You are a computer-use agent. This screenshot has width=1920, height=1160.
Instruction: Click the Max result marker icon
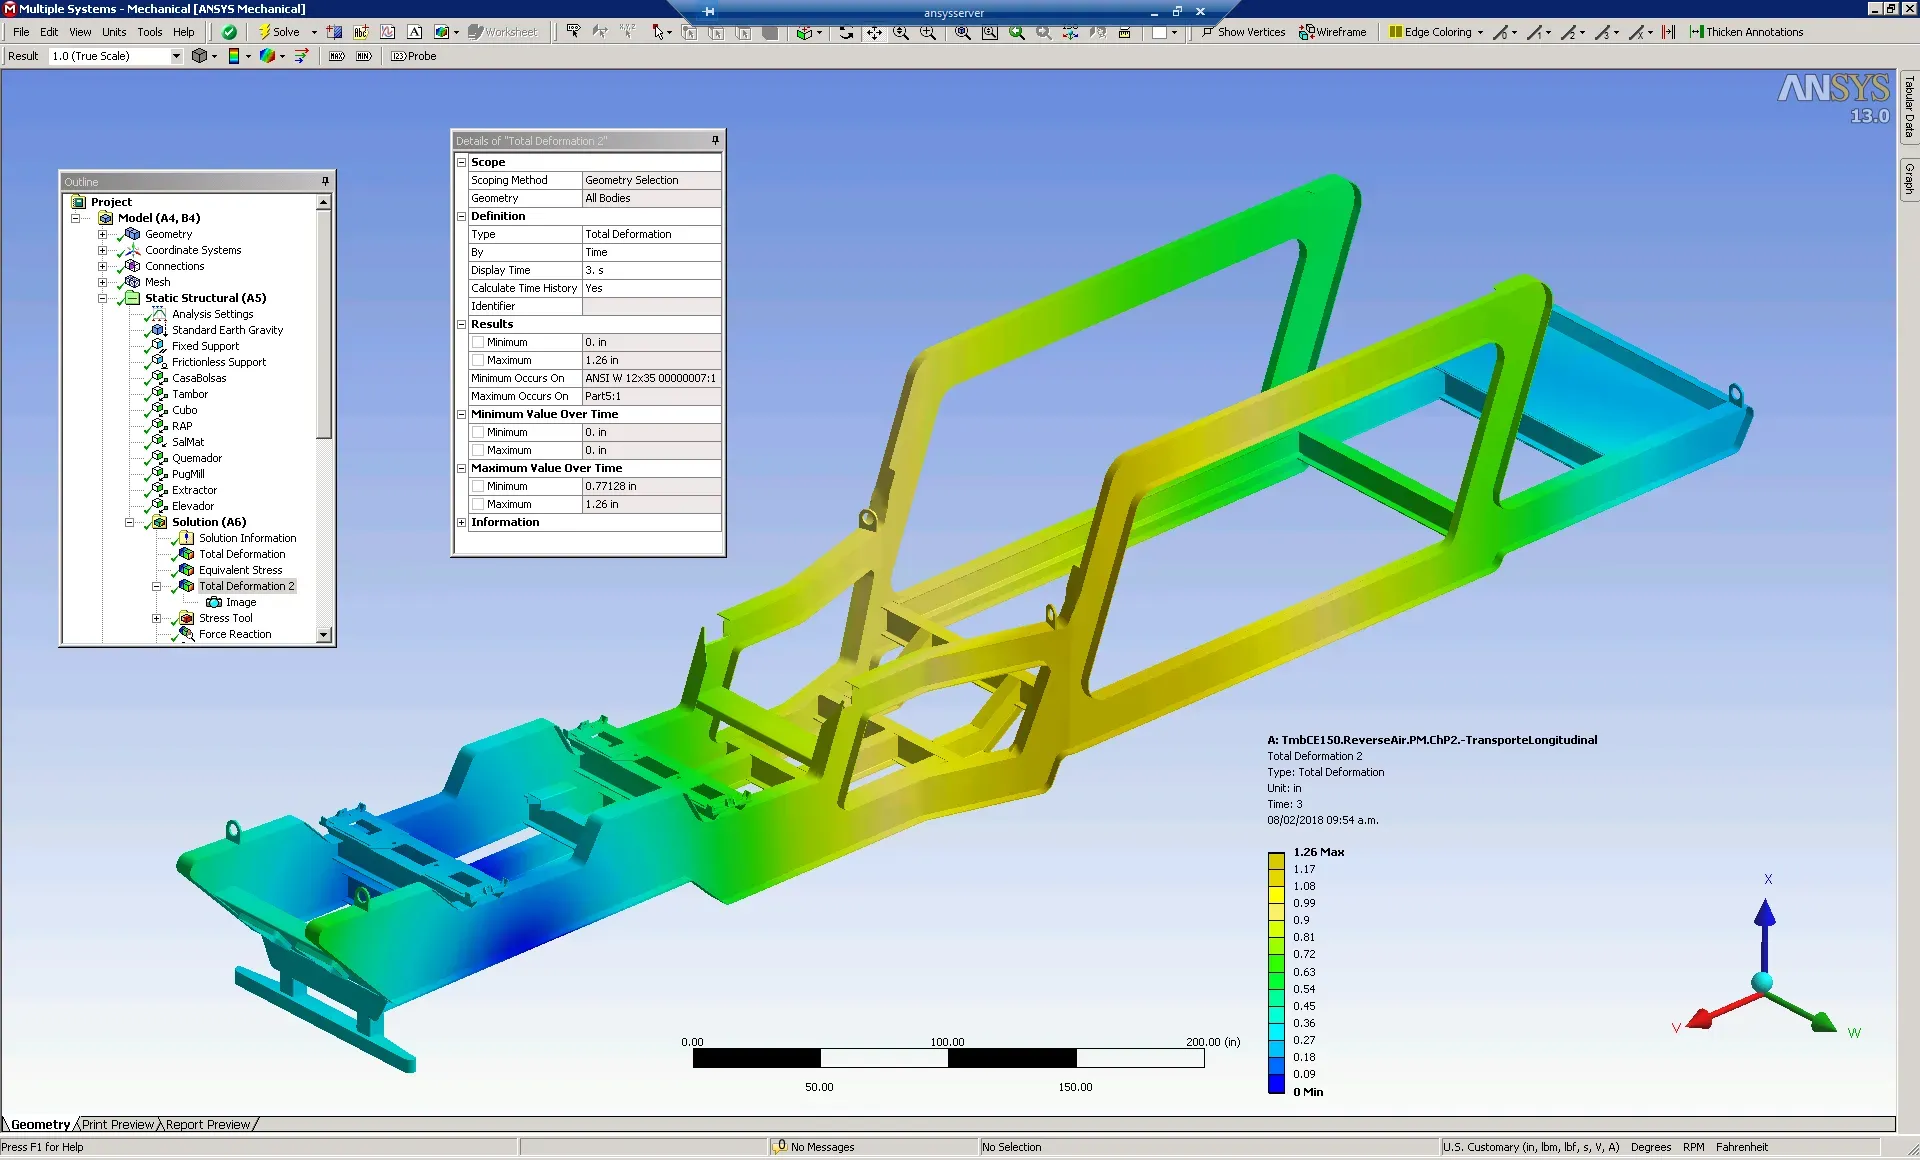(x=337, y=56)
